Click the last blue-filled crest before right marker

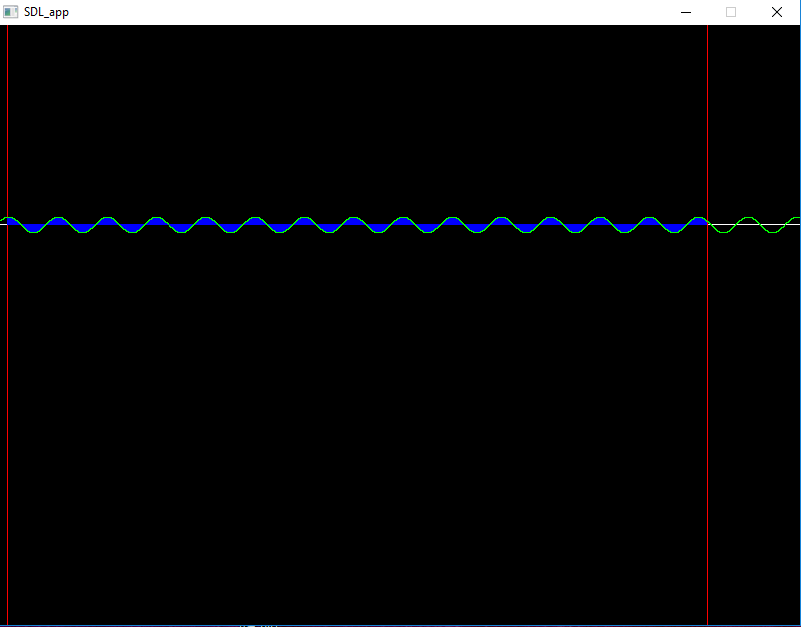coord(697,221)
